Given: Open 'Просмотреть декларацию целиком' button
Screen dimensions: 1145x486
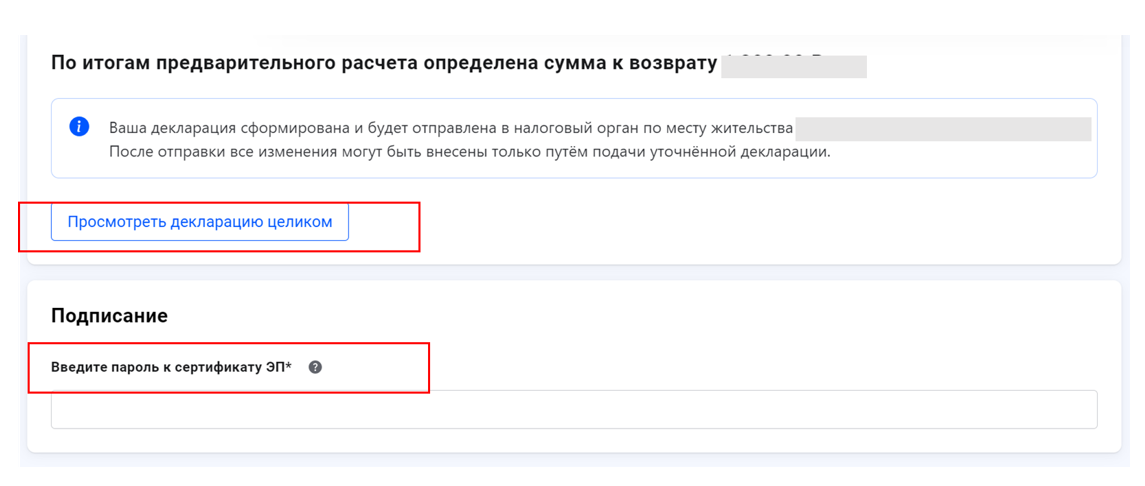Looking at the screenshot, I should (x=200, y=222).
